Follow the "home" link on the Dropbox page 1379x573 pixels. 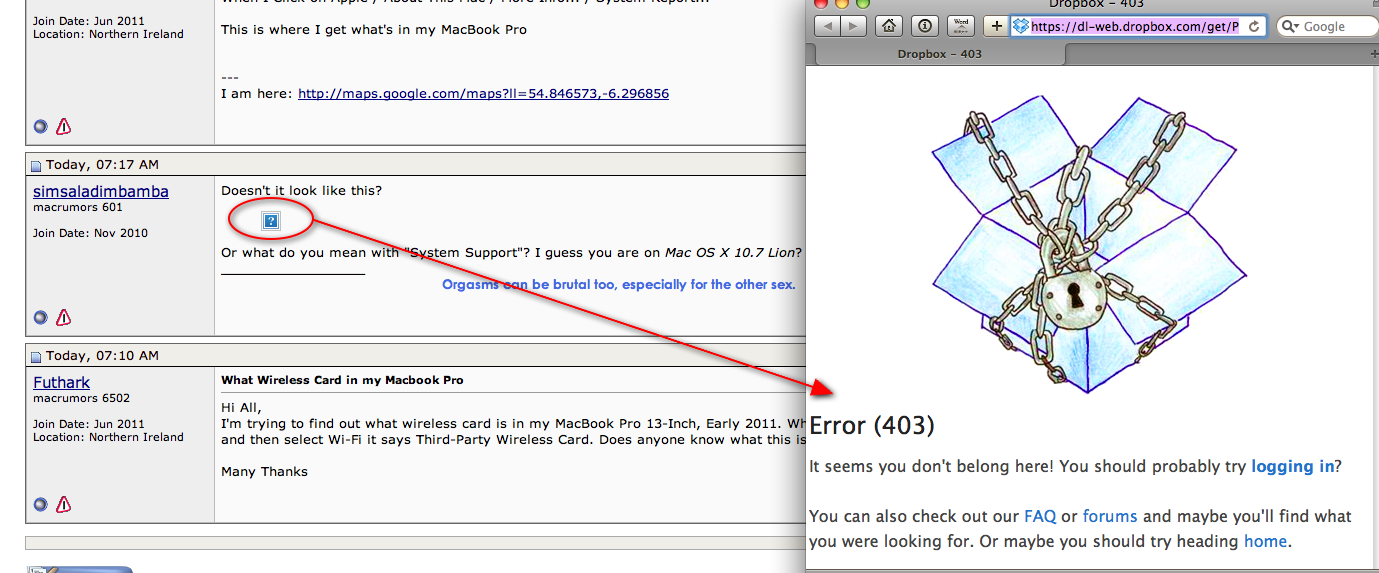click(x=1266, y=541)
